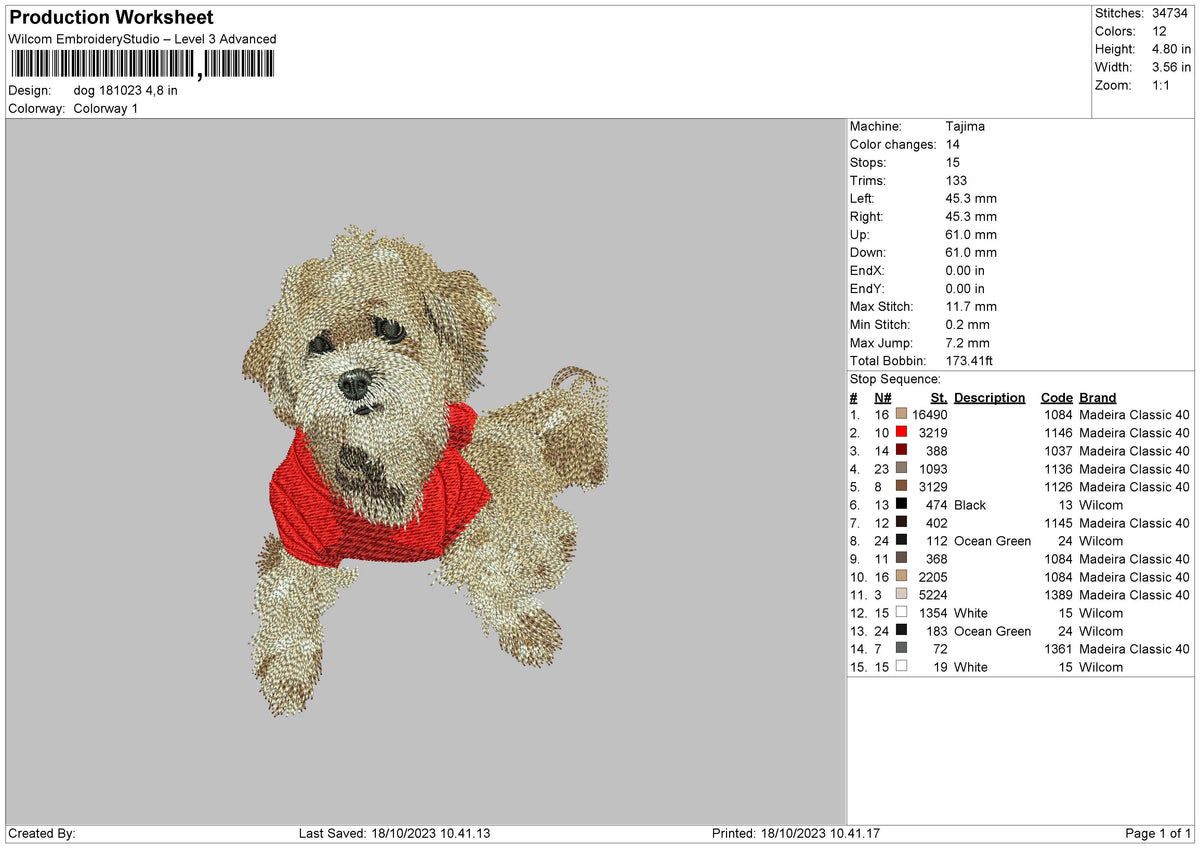Select the dark red swatch in stop 3

click(901, 451)
